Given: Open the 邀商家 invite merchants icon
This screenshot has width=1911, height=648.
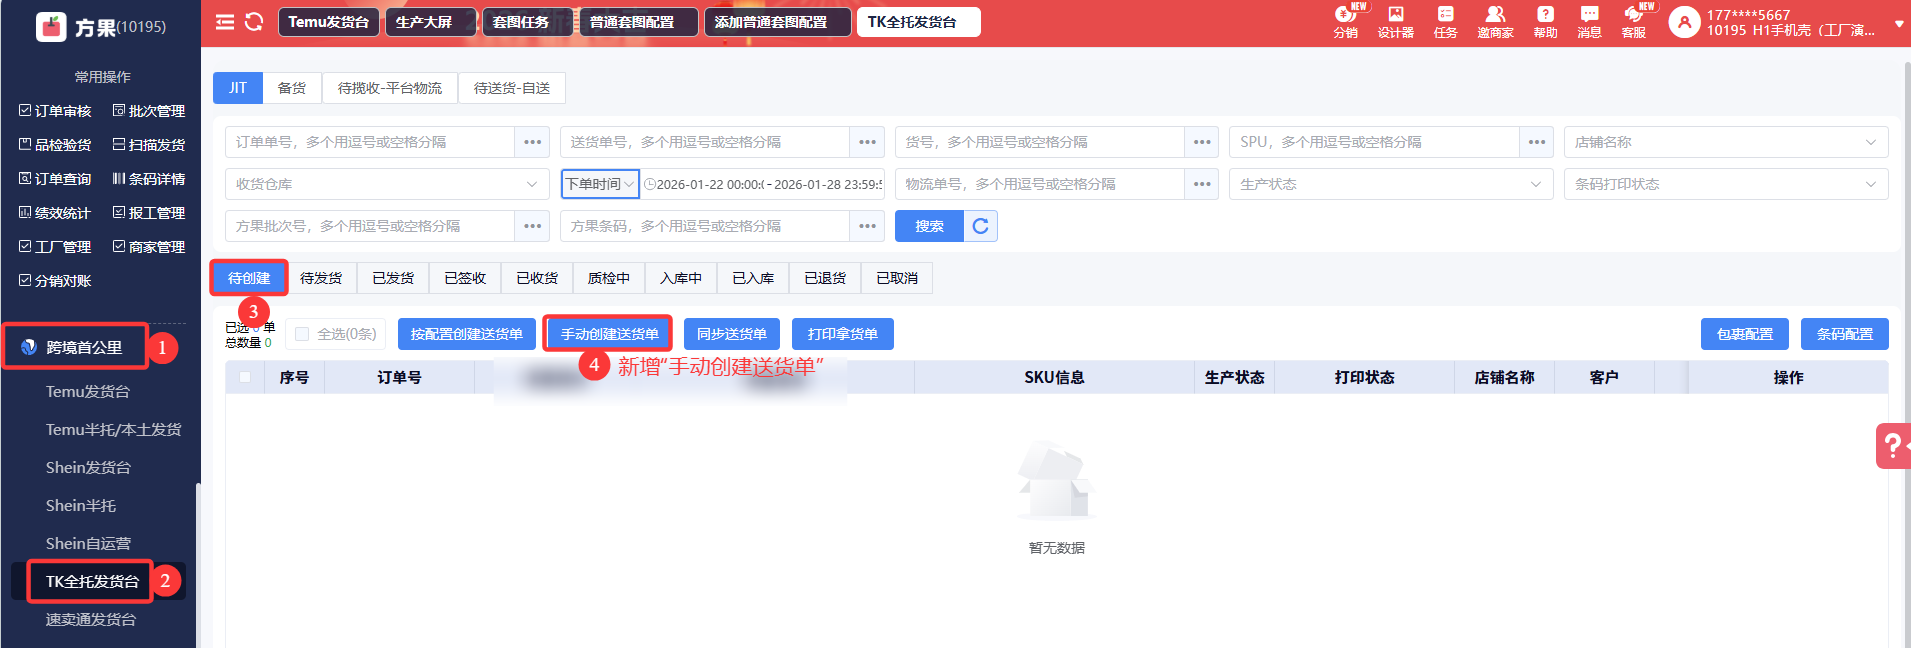Looking at the screenshot, I should point(1495,22).
